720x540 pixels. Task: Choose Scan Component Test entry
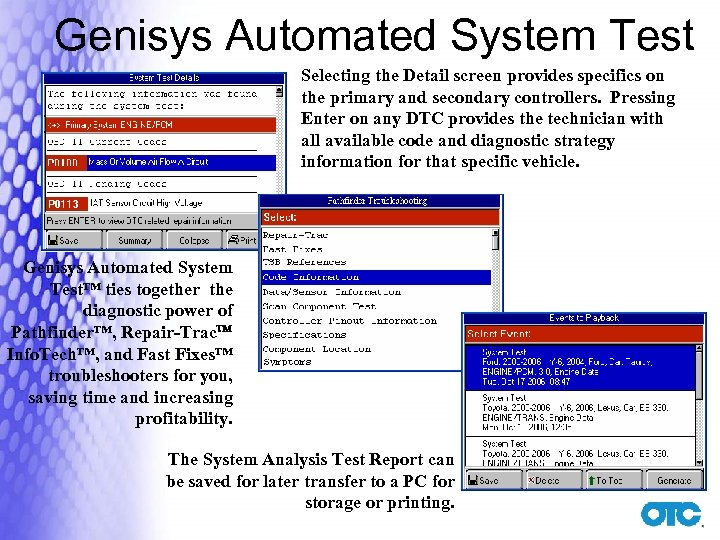(x=320, y=306)
